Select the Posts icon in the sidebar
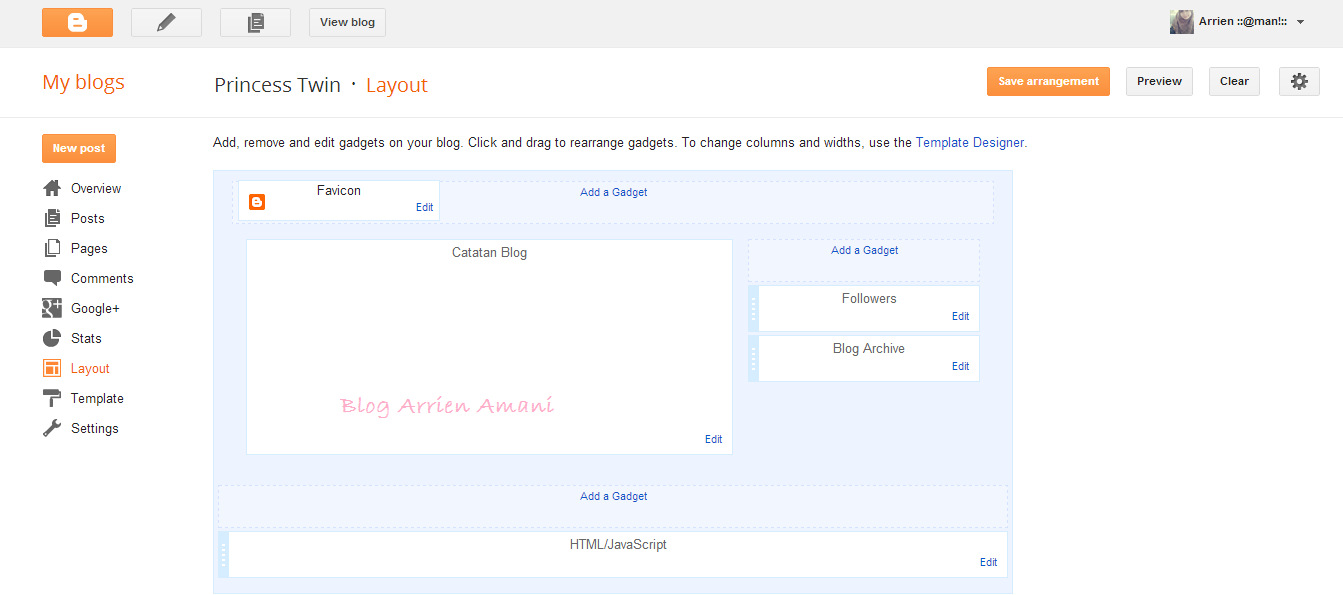 [51, 218]
